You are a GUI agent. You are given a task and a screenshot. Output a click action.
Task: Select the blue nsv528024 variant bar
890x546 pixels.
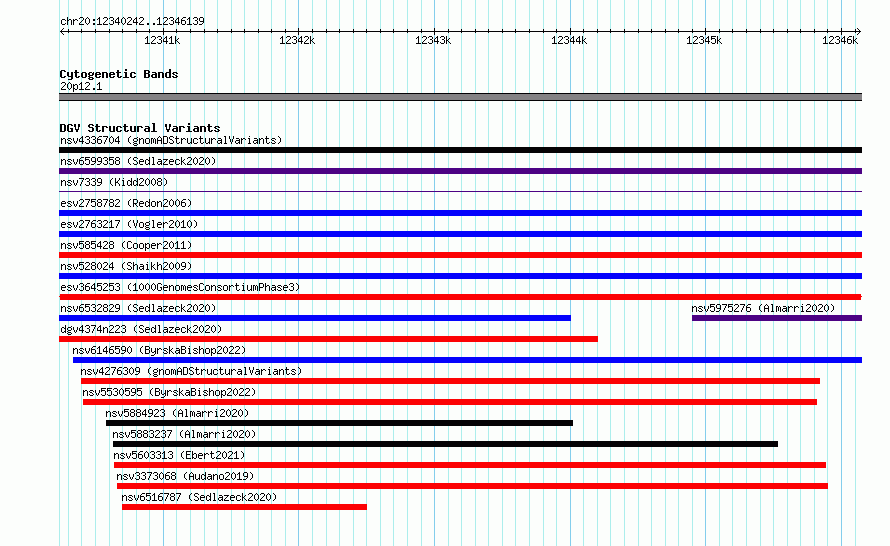pos(460,276)
